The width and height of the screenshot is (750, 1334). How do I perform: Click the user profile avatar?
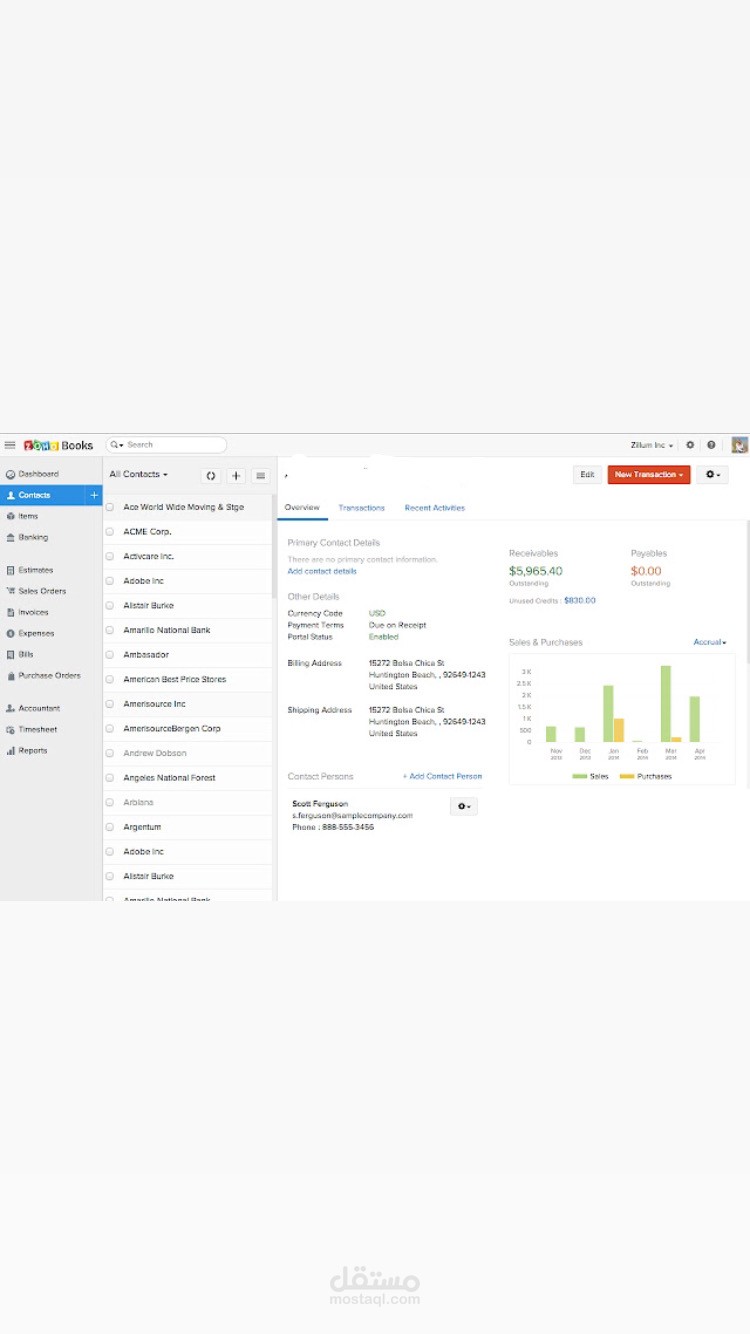(x=740, y=445)
